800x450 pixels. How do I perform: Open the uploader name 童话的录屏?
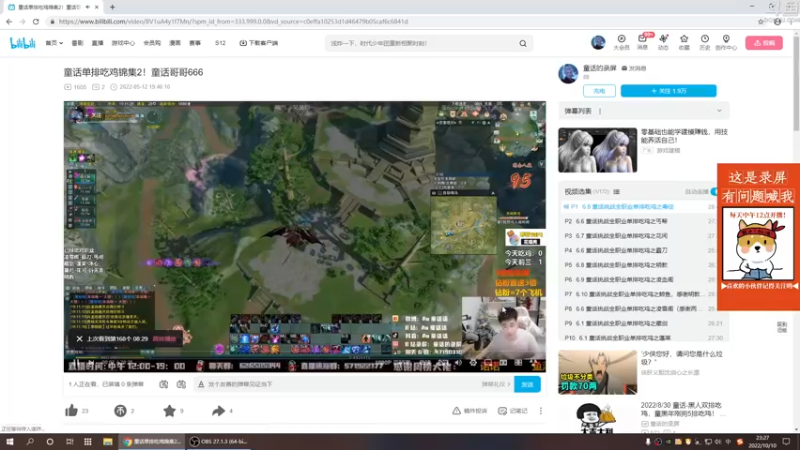[599, 68]
